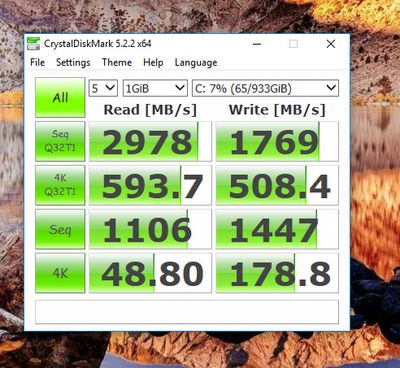Open the Help menu
This screenshot has width=400, height=368.
[x=153, y=62]
